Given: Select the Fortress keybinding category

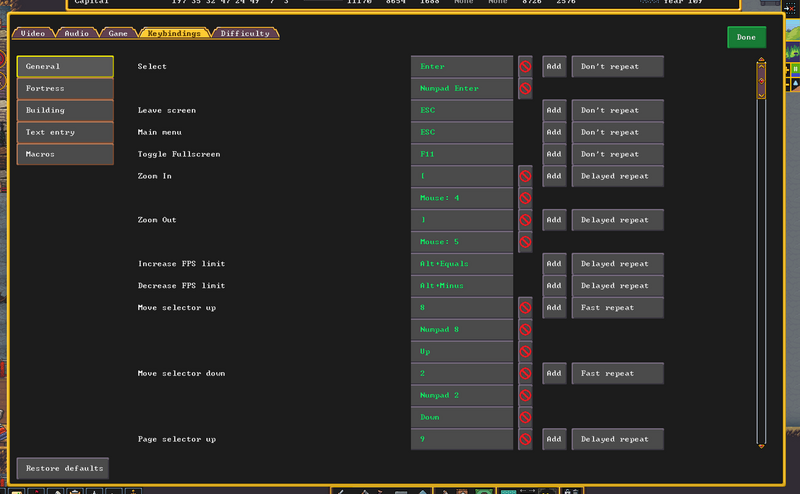Looking at the screenshot, I should coord(65,88).
